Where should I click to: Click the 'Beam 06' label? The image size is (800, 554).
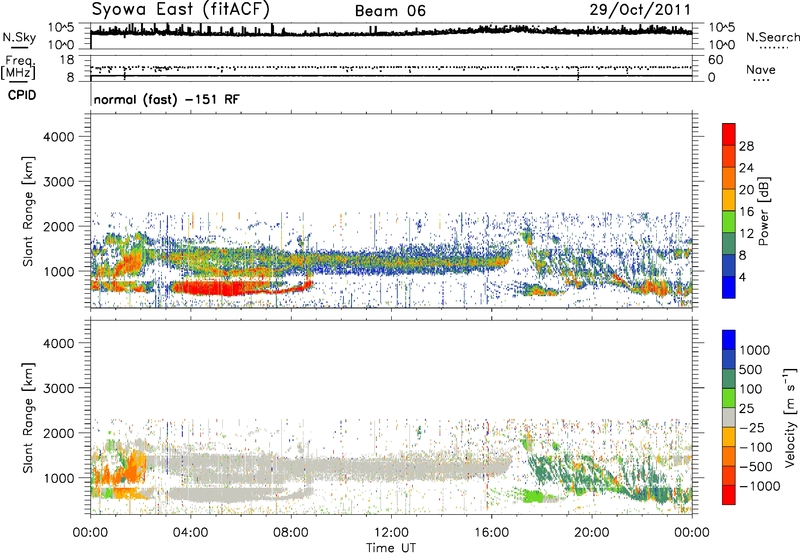pos(390,11)
